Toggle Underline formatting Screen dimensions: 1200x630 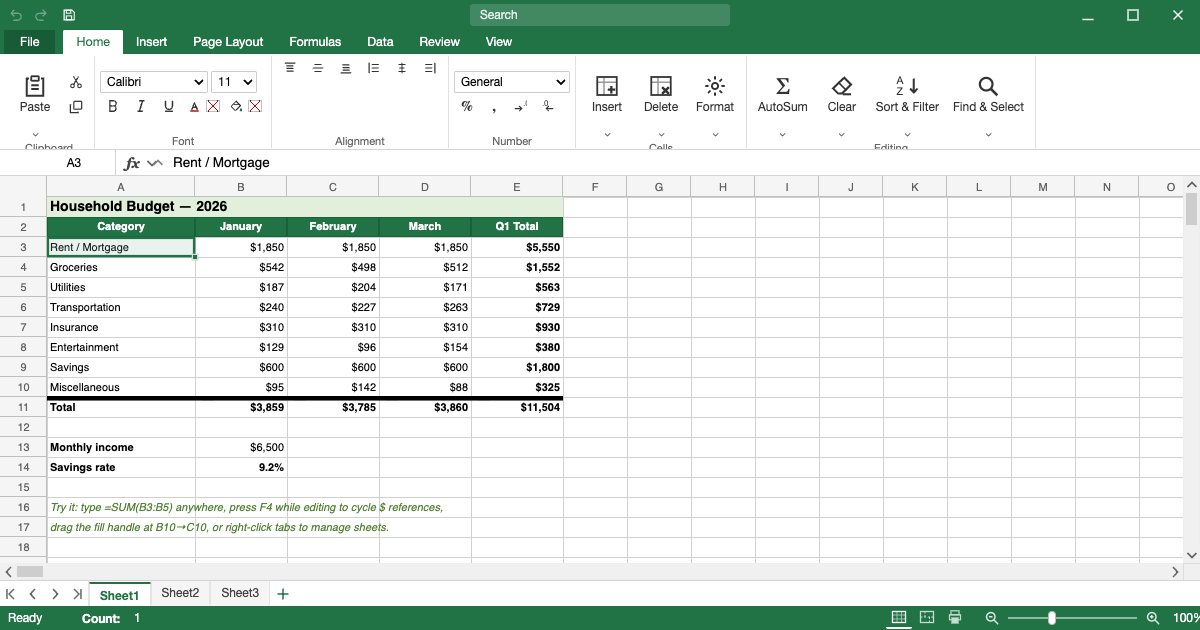(x=168, y=107)
